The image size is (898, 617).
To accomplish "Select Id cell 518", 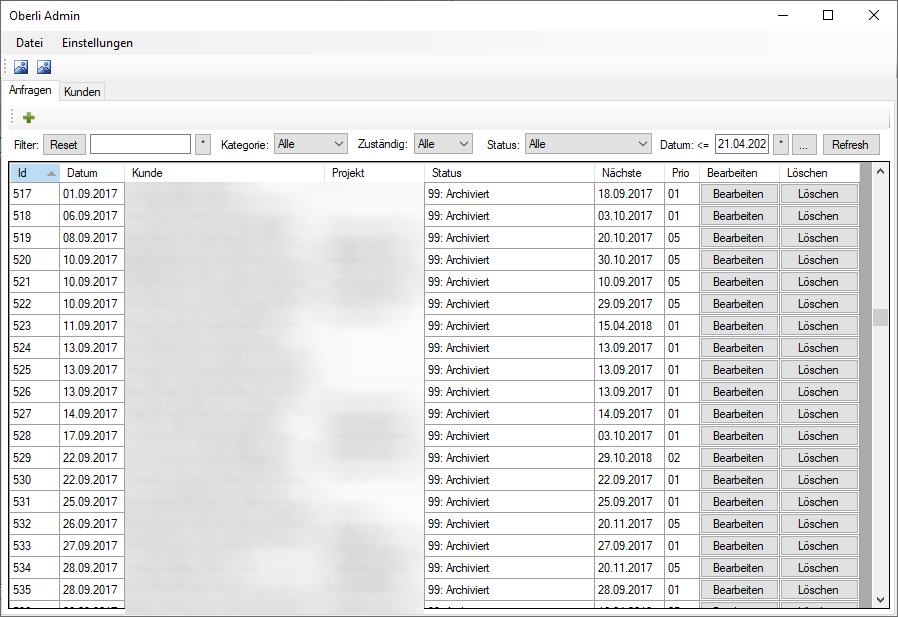I will pos(34,216).
